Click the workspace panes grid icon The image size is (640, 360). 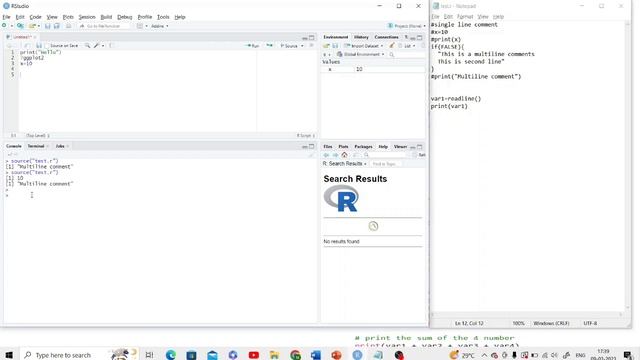coord(140,26)
